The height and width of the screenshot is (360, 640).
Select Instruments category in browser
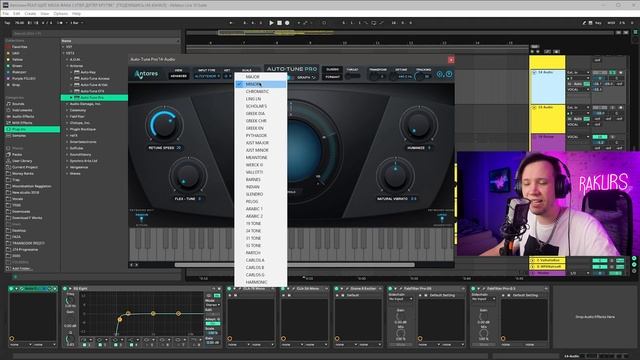32,110
